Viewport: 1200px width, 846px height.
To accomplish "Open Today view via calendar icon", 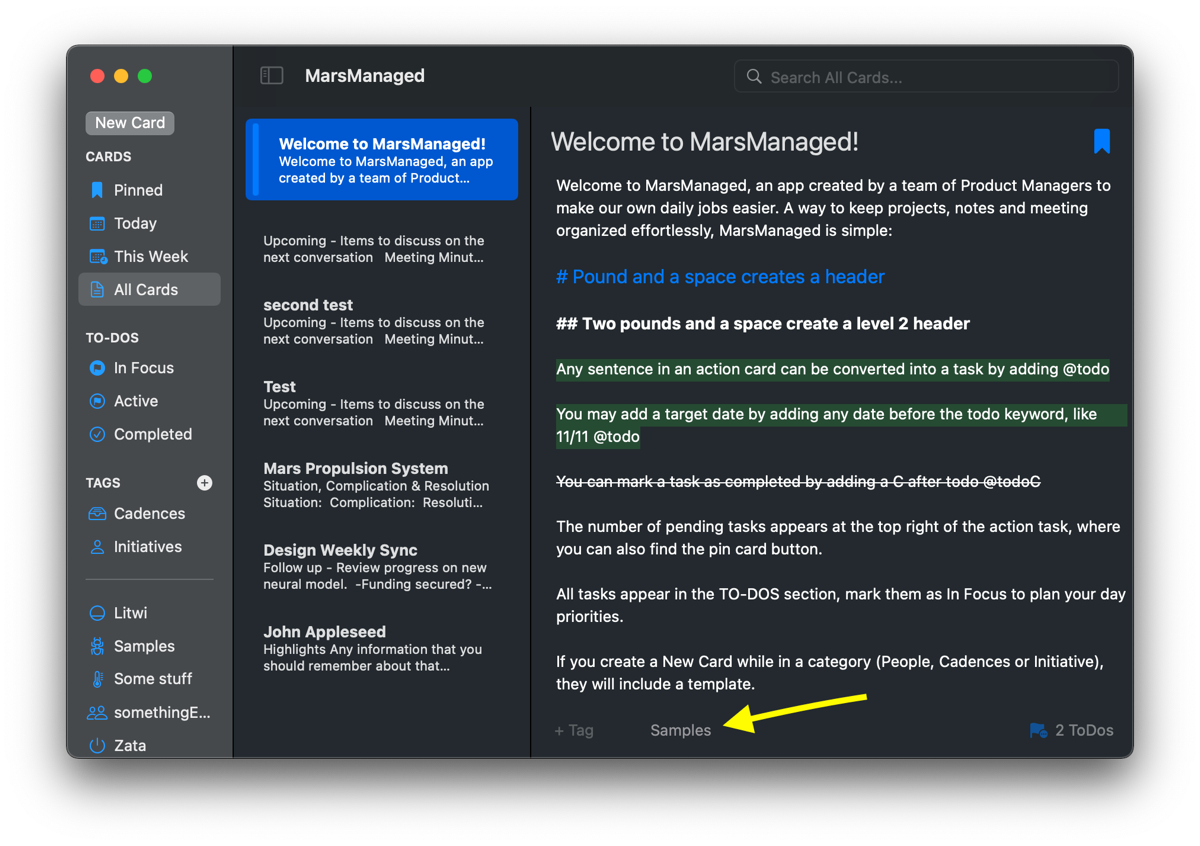I will tap(97, 223).
